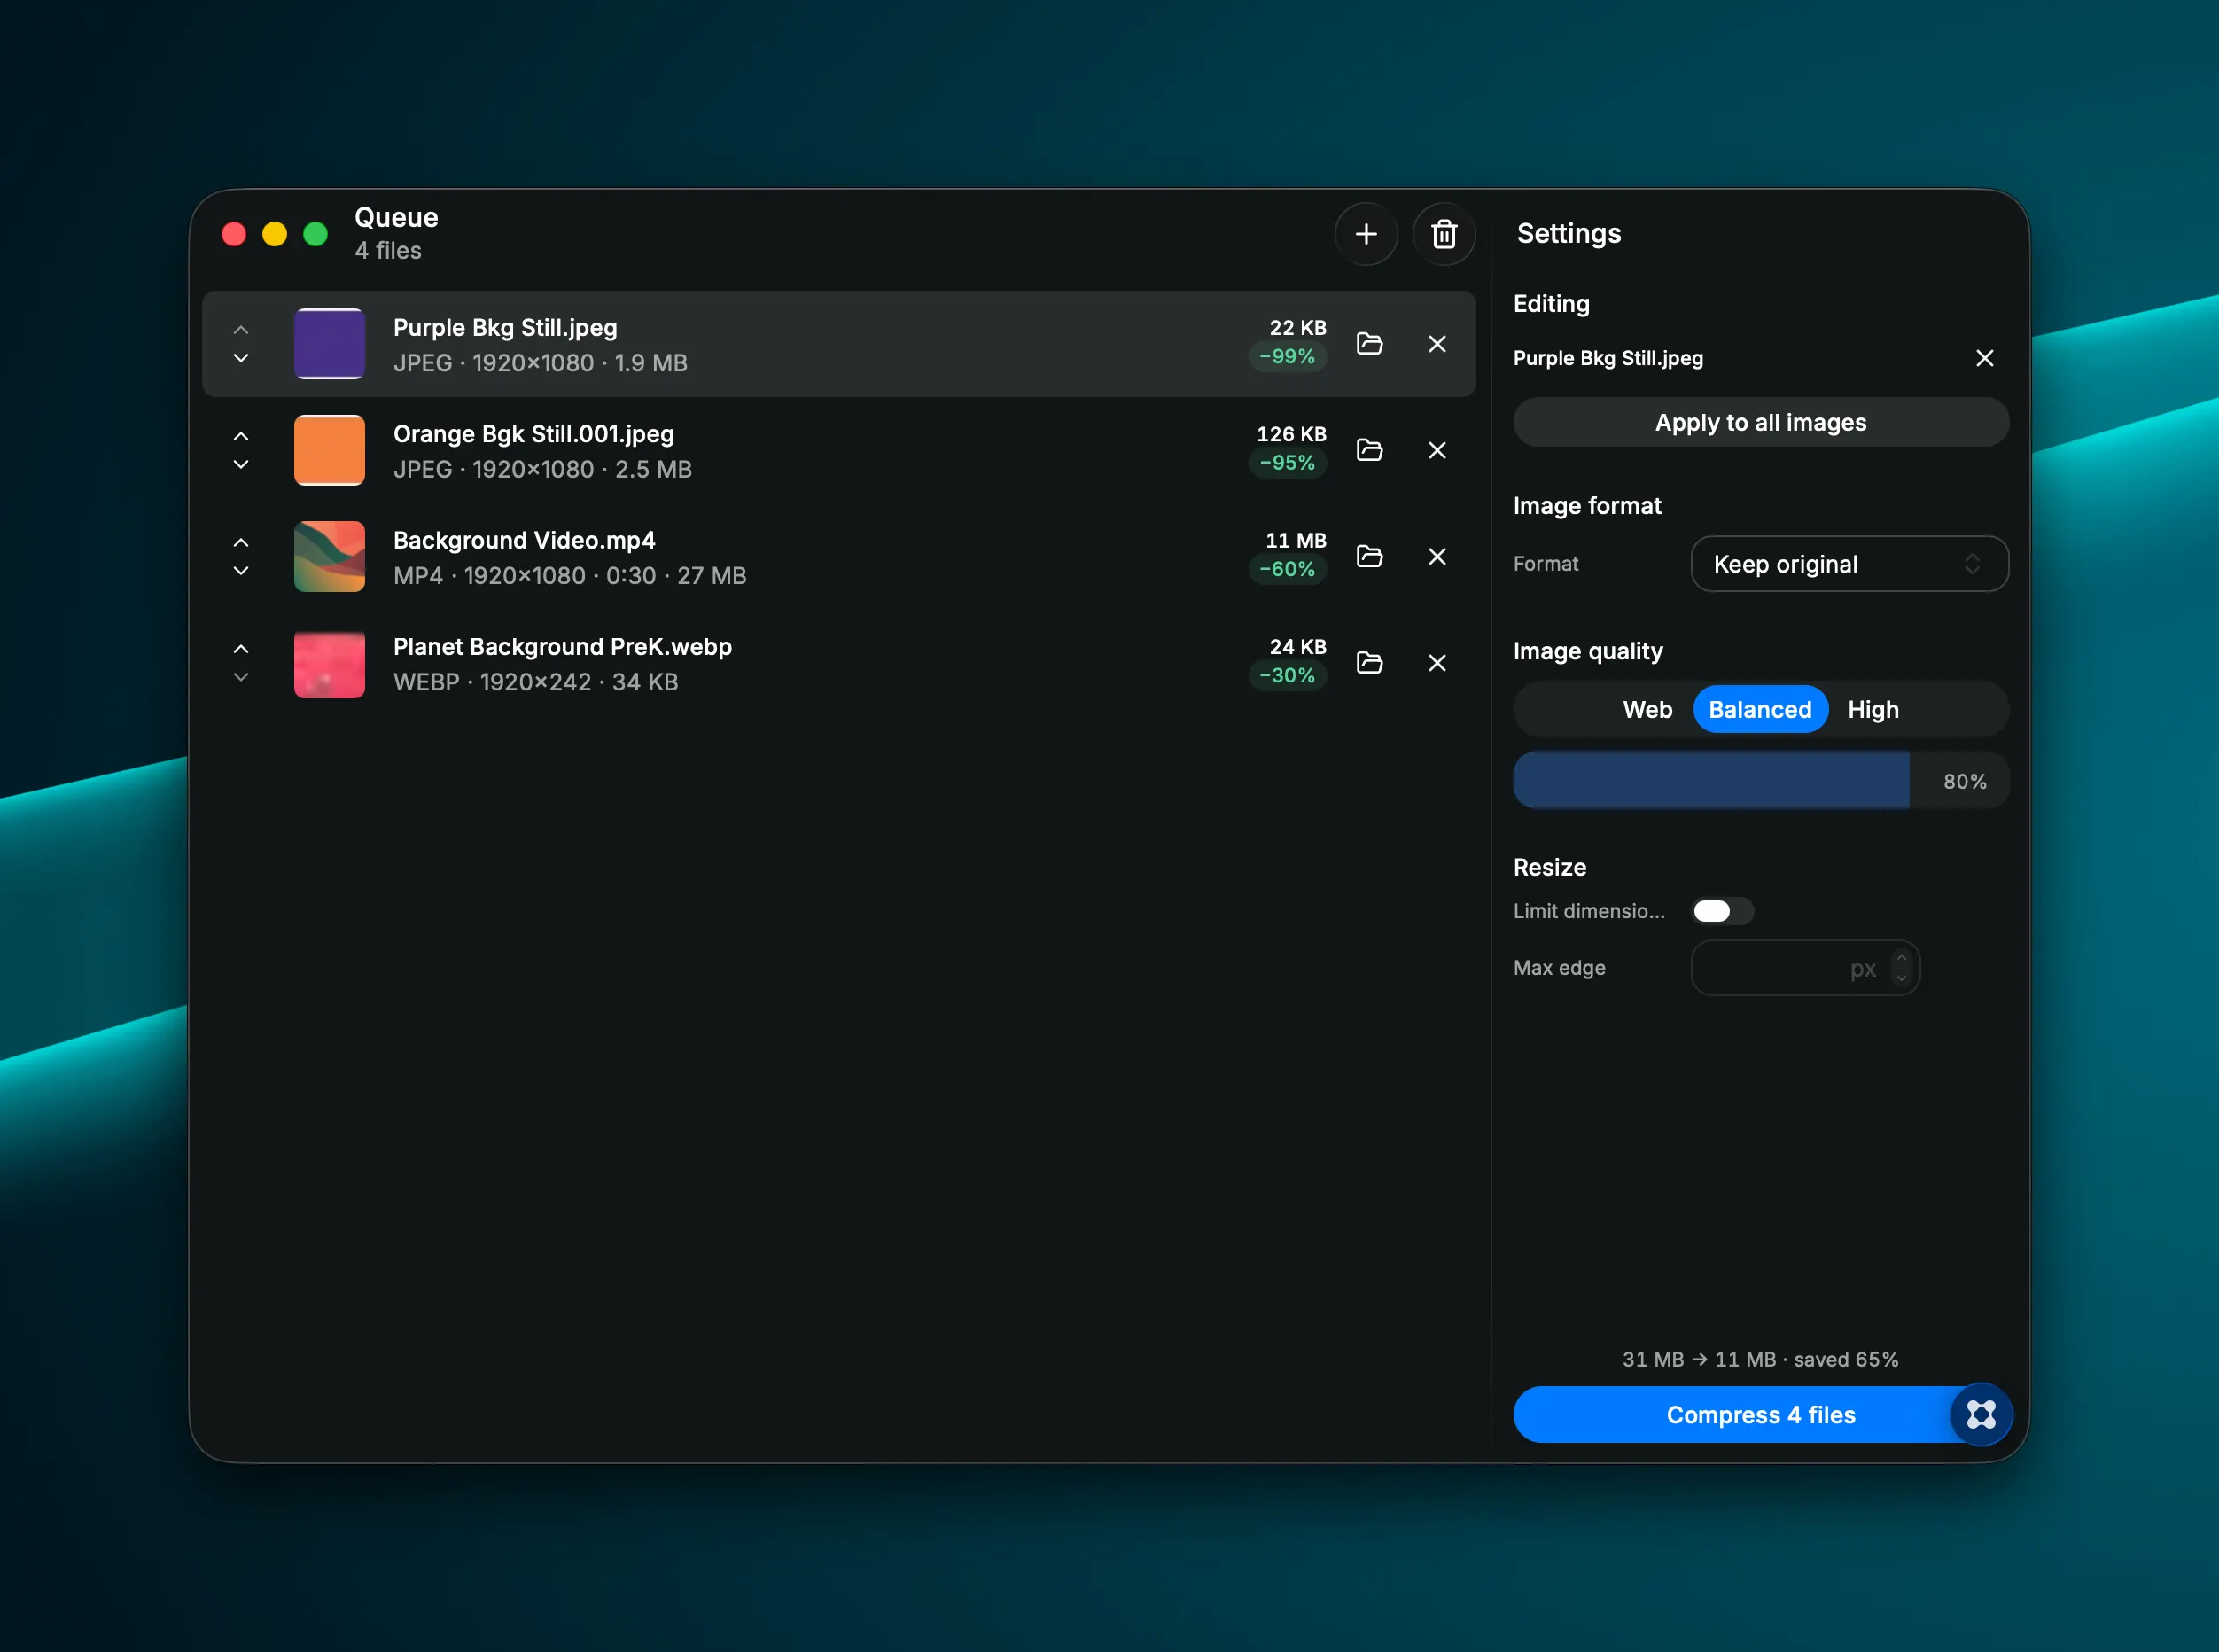The height and width of the screenshot is (1652, 2219).
Task: Move Orange Bgk Still.001.jpeg down
Action: 241,464
